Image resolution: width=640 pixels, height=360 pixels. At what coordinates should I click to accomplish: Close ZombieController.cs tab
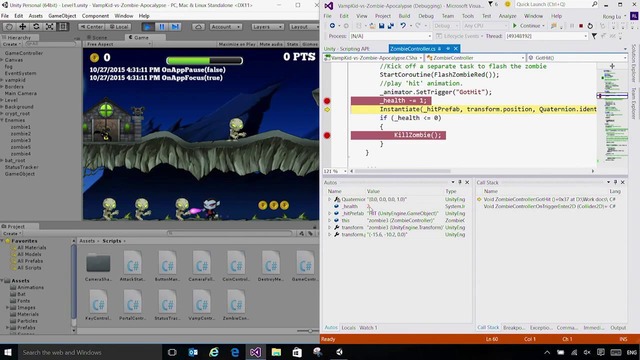[x=456, y=49]
